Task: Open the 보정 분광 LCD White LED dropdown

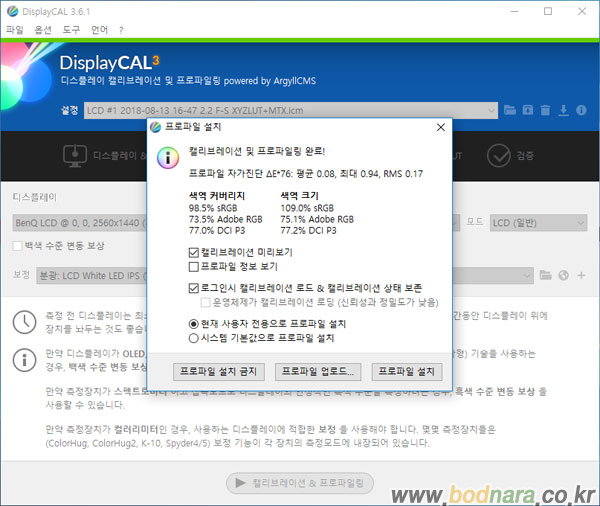Action: 285,276
